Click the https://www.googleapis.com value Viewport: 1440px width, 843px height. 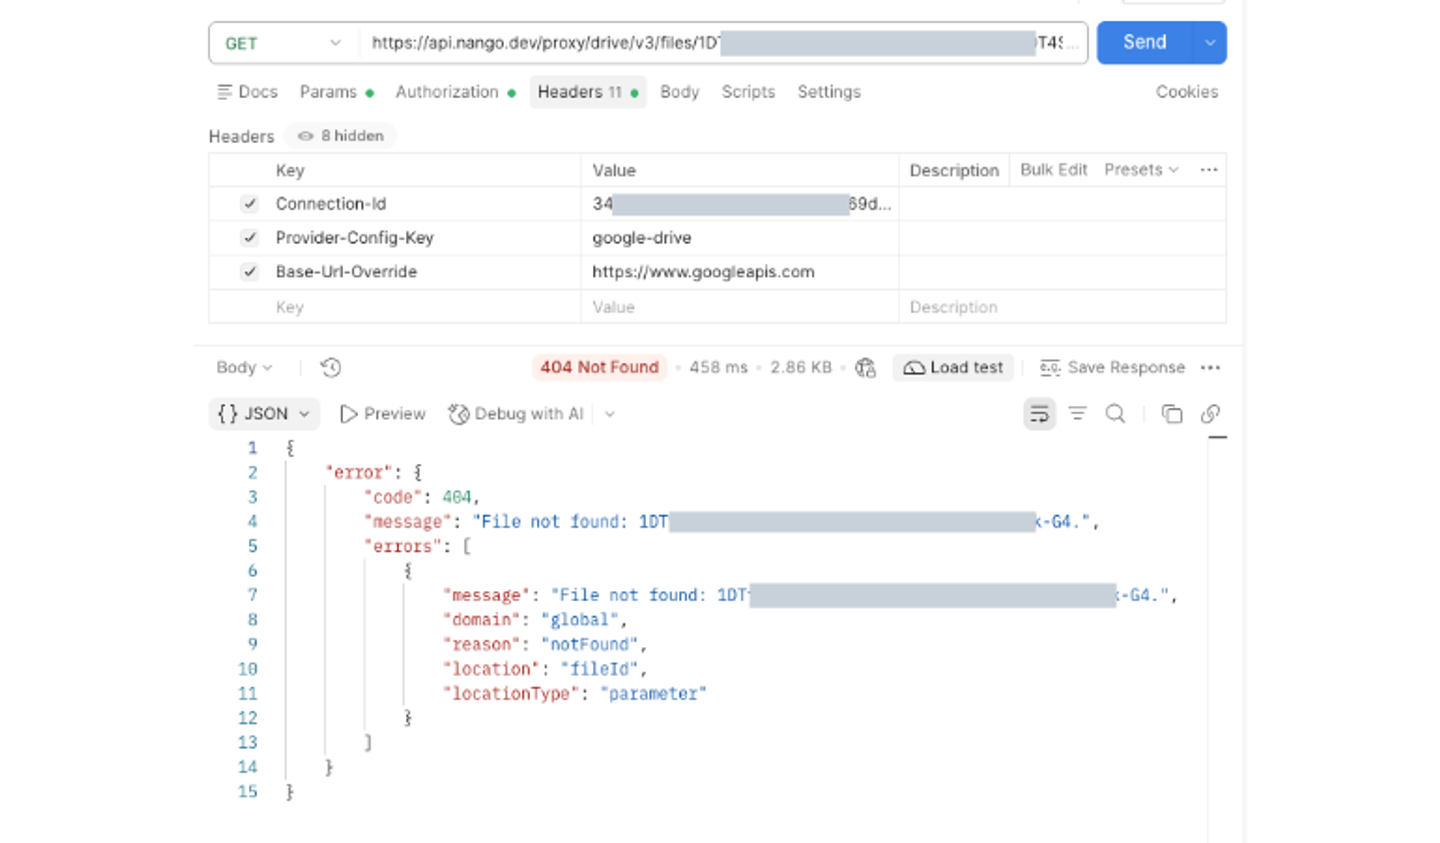703,272
